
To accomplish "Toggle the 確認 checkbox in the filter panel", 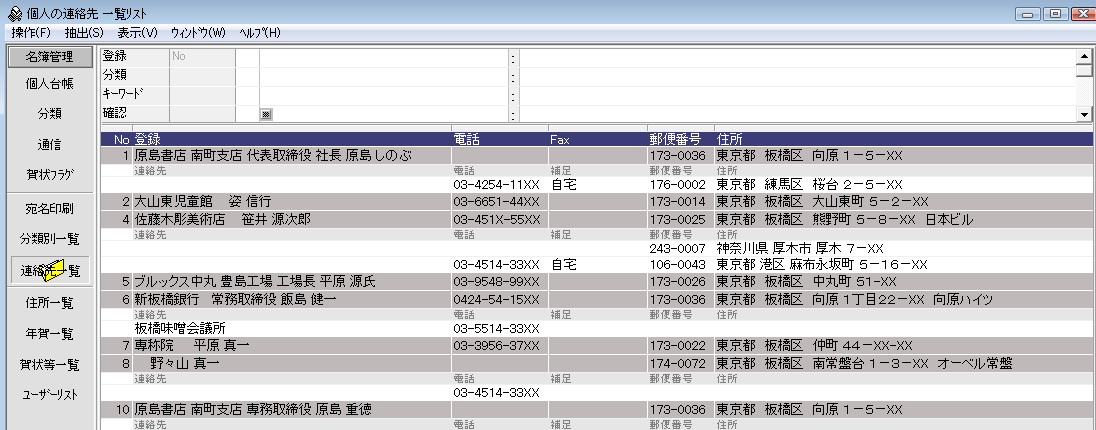I will (x=266, y=114).
